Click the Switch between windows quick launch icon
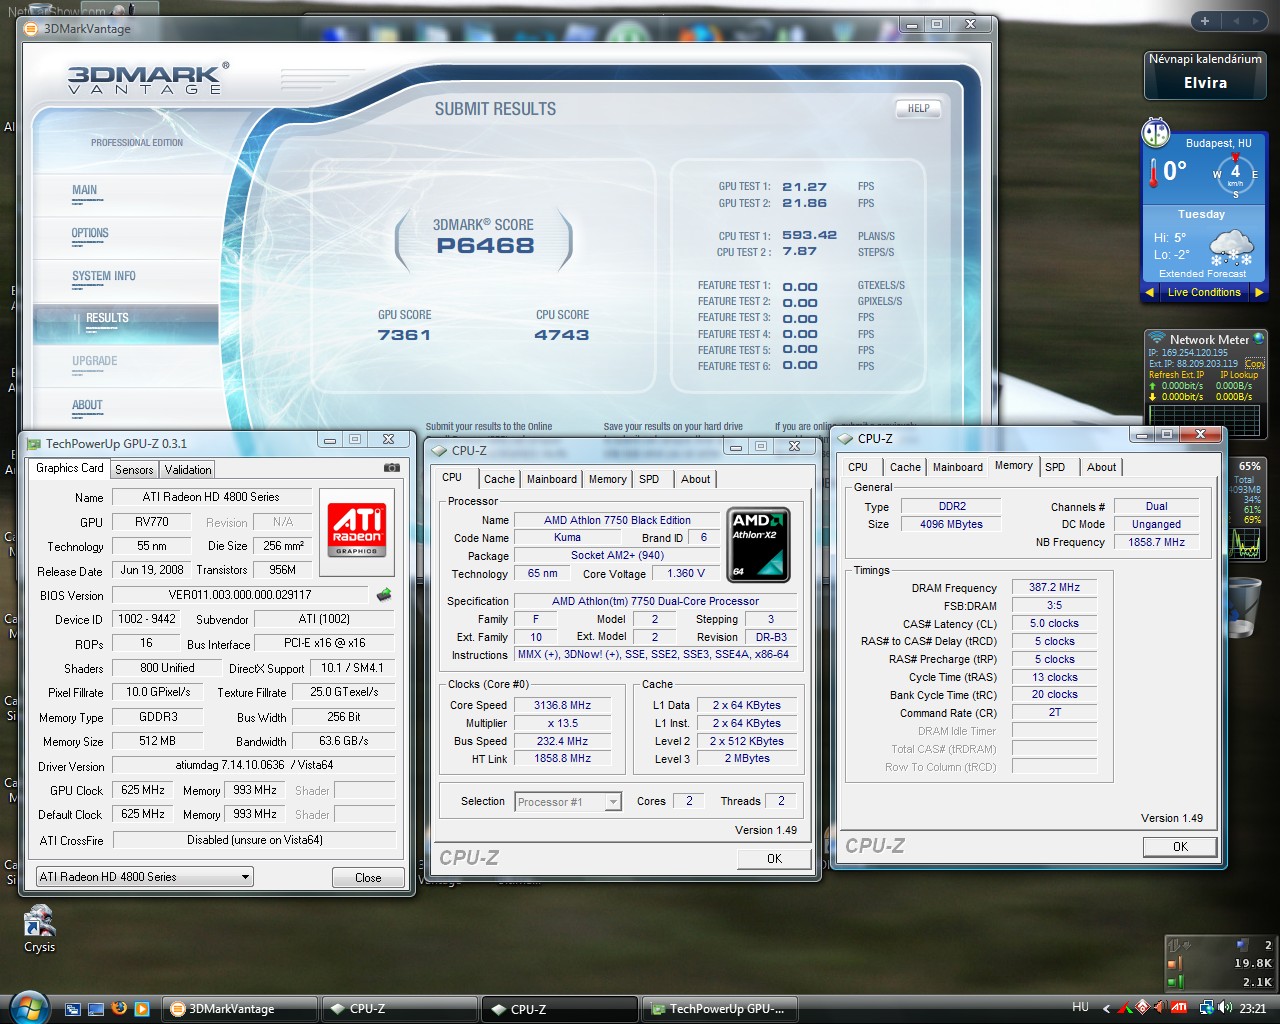Screen dimensions: 1280x1024 coord(73,1009)
